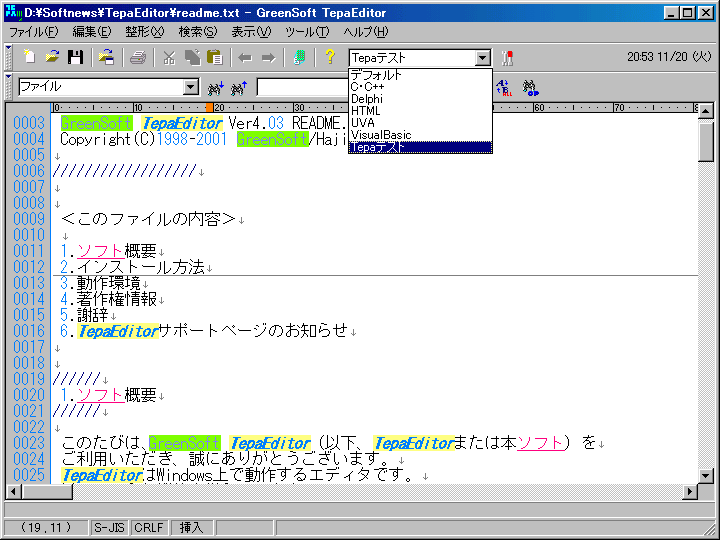Click the line 5.謝辞

84,315
